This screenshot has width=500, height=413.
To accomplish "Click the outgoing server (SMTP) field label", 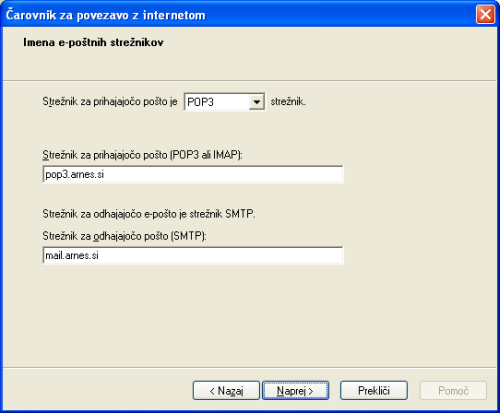I will [124, 236].
